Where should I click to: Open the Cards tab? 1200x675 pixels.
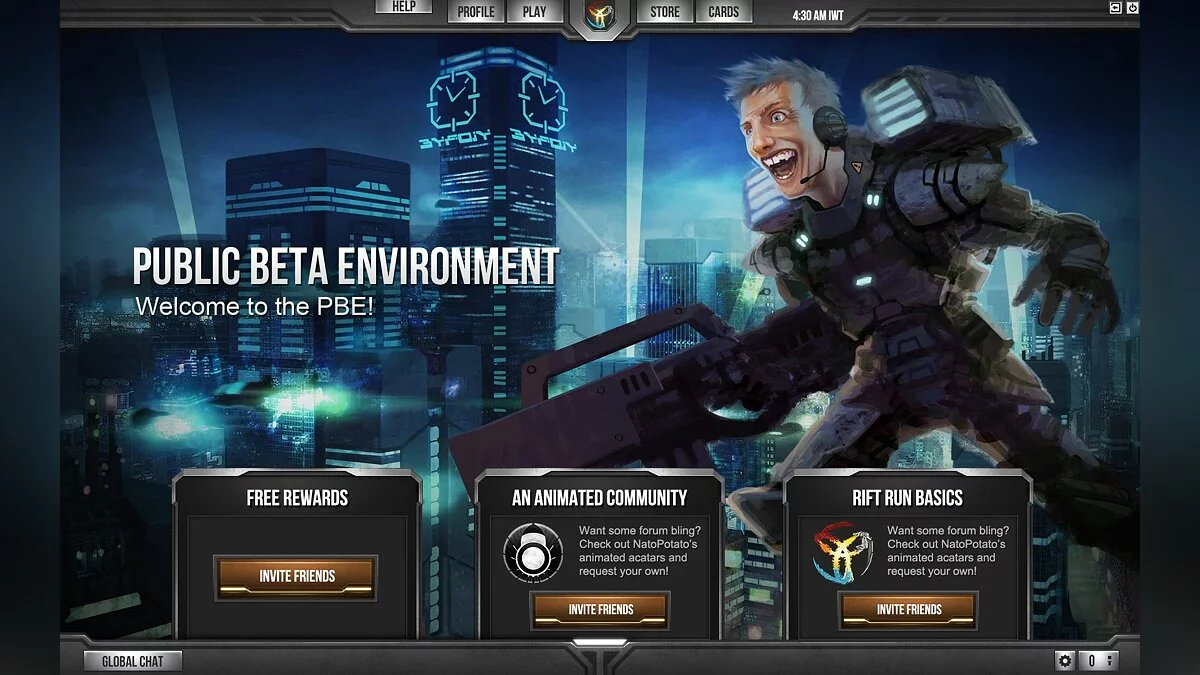pyautogui.click(x=723, y=12)
